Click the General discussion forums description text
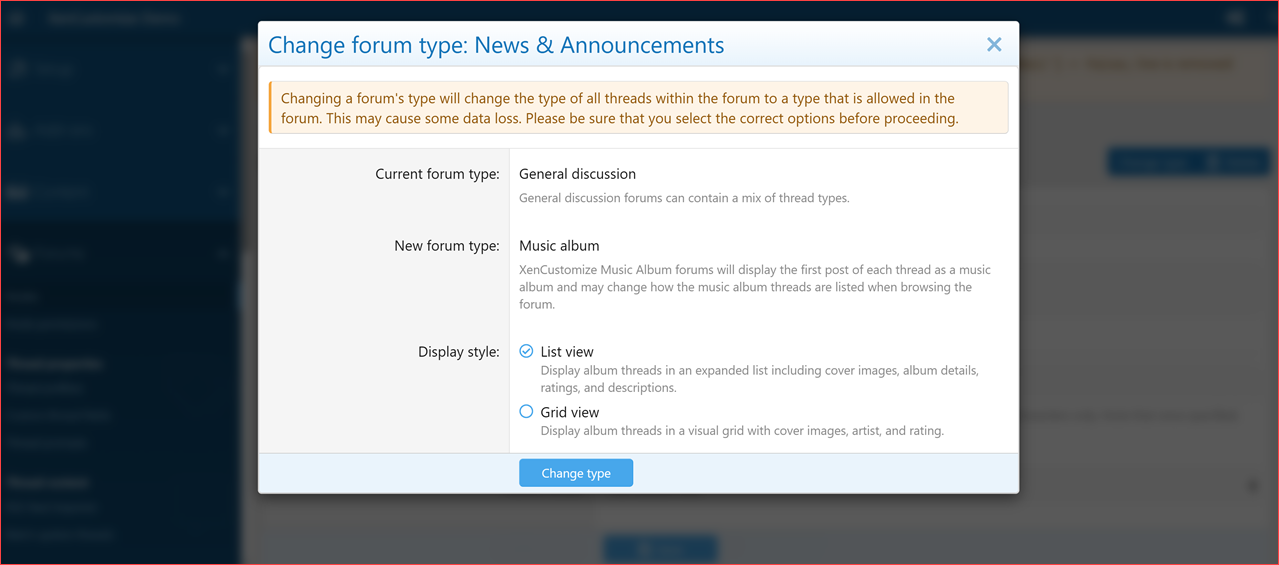1279x565 pixels. [684, 198]
